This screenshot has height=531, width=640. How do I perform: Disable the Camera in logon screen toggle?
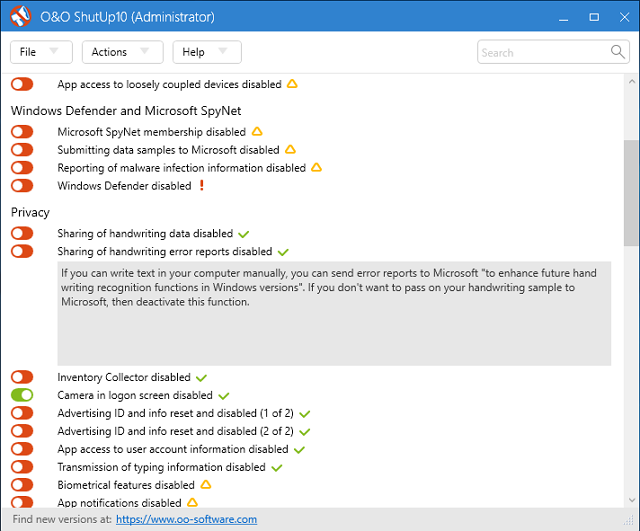[22, 395]
